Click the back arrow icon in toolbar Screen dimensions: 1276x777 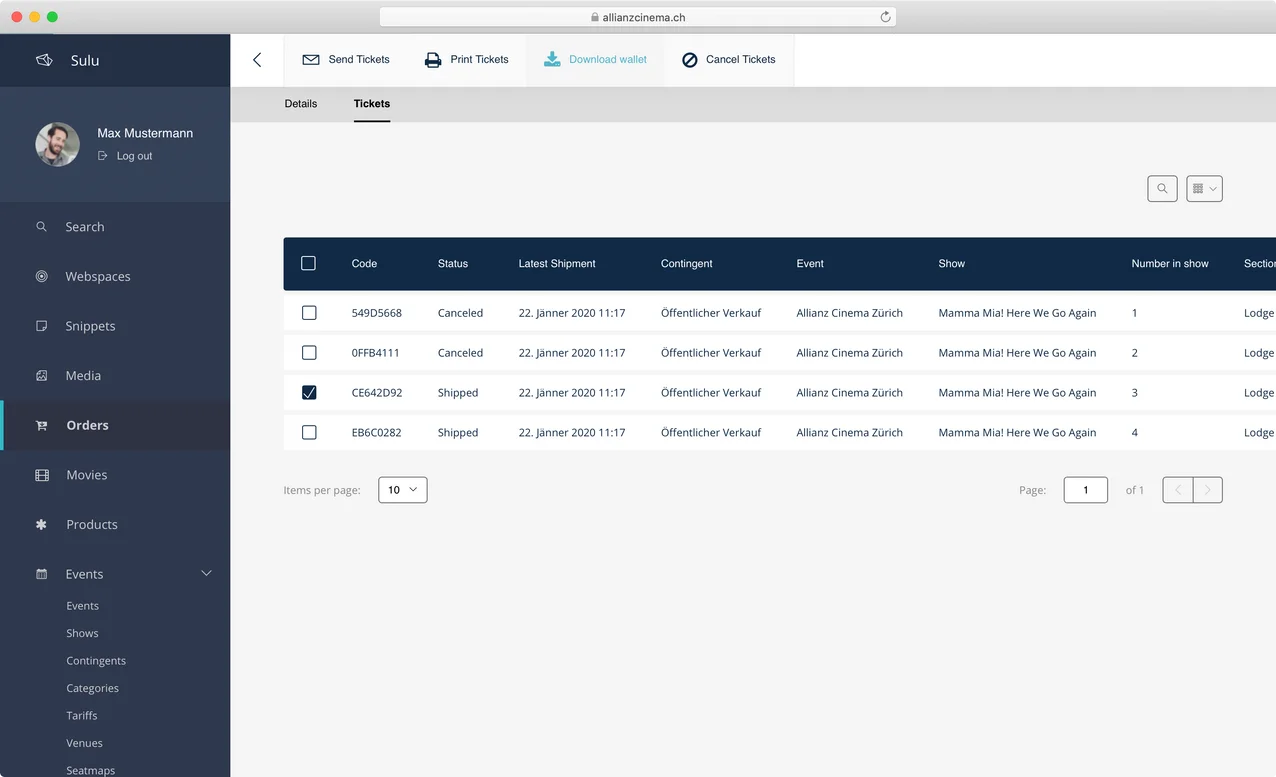[257, 60]
